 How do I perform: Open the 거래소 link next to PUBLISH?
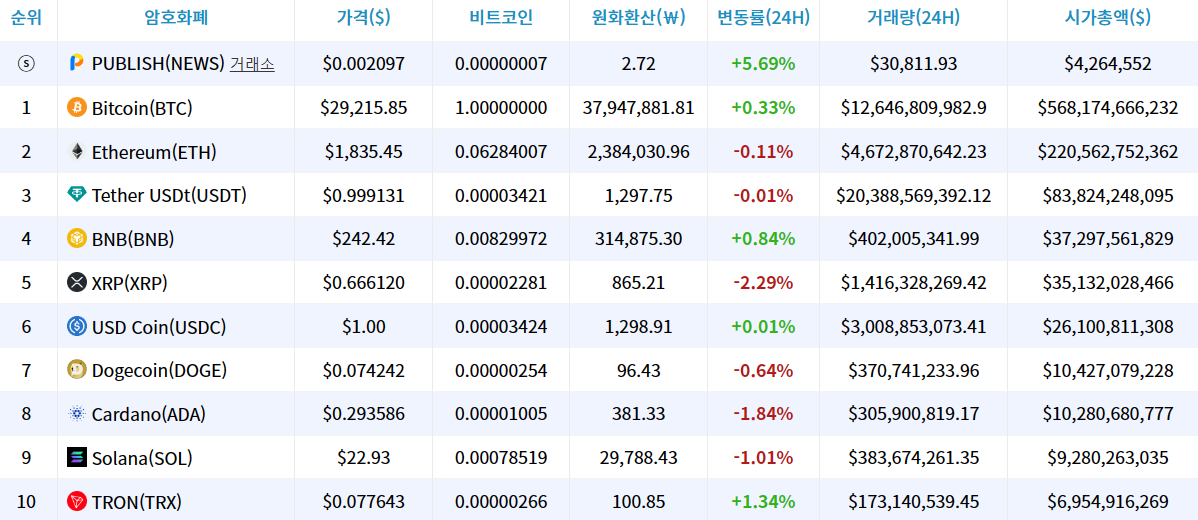click(252, 64)
